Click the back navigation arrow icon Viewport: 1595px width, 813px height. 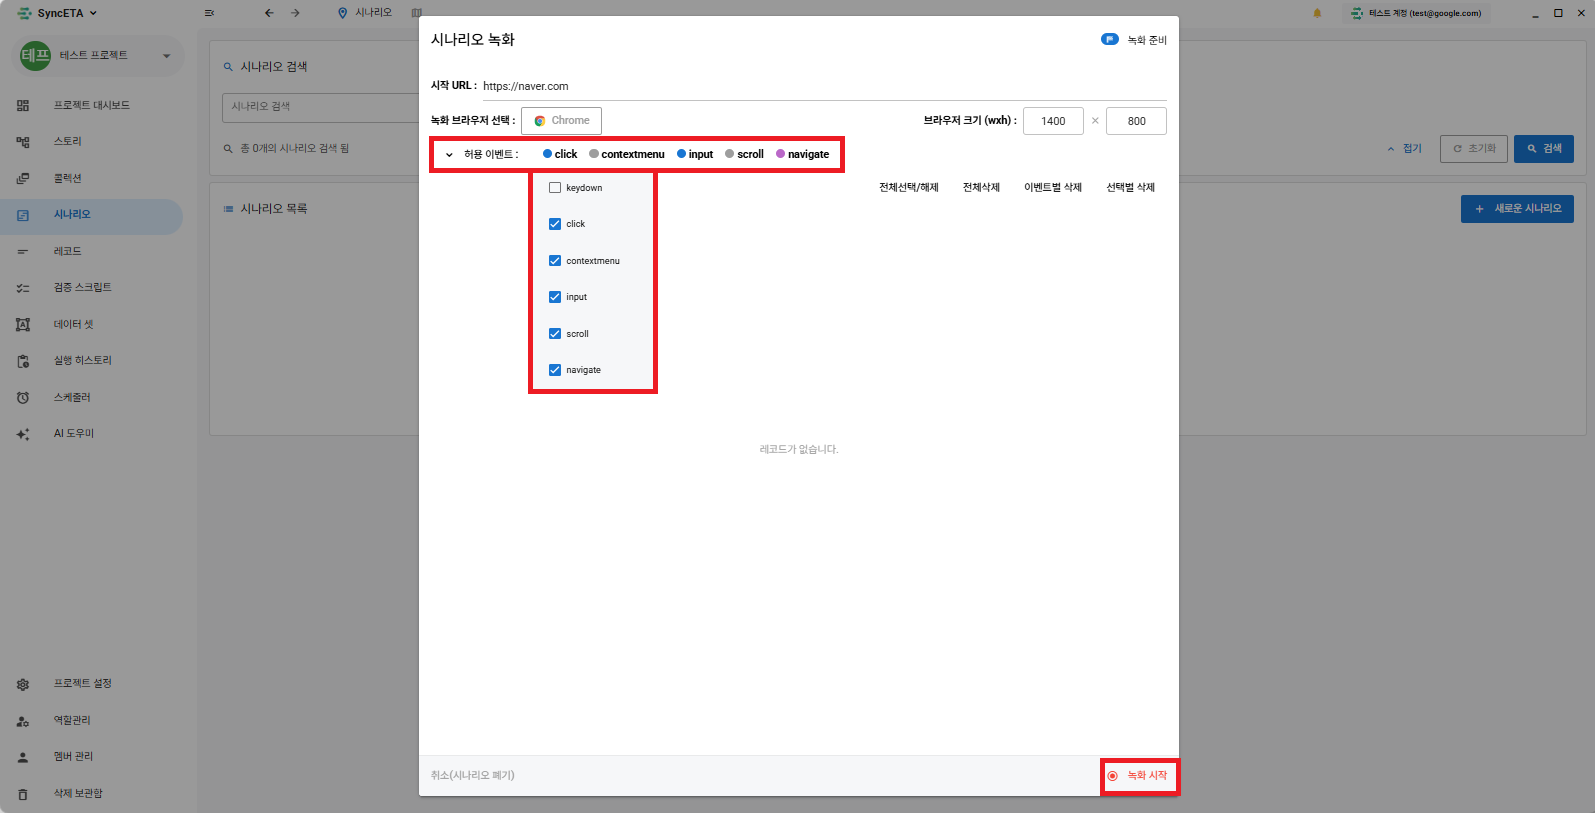coord(269,13)
